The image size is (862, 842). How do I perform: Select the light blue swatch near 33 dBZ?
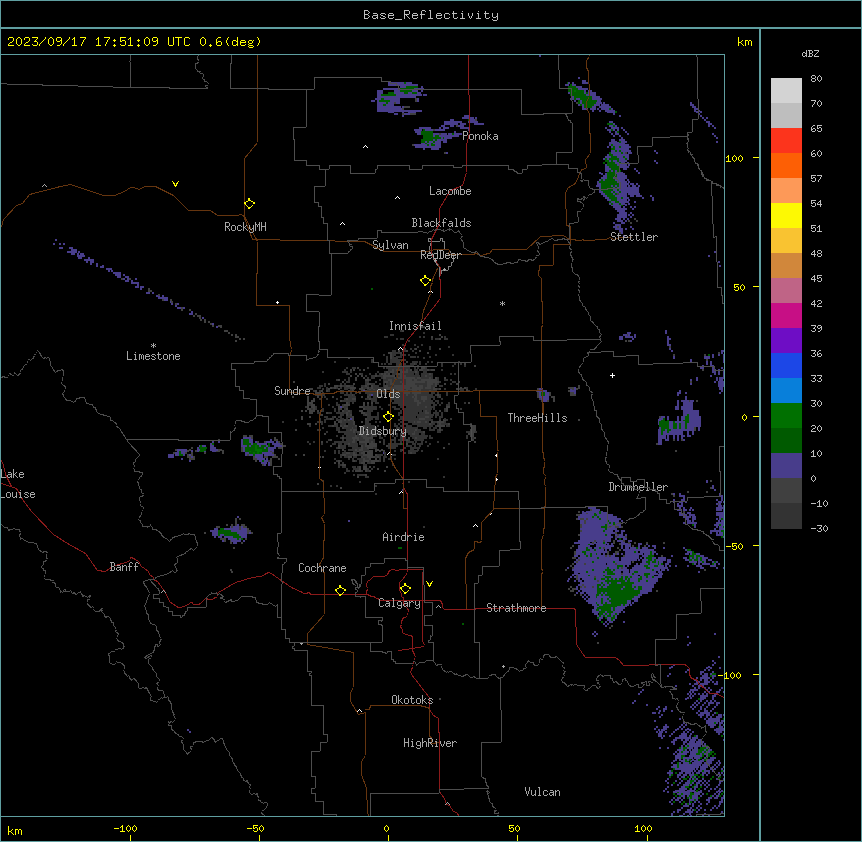pyautogui.click(x=786, y=390)
